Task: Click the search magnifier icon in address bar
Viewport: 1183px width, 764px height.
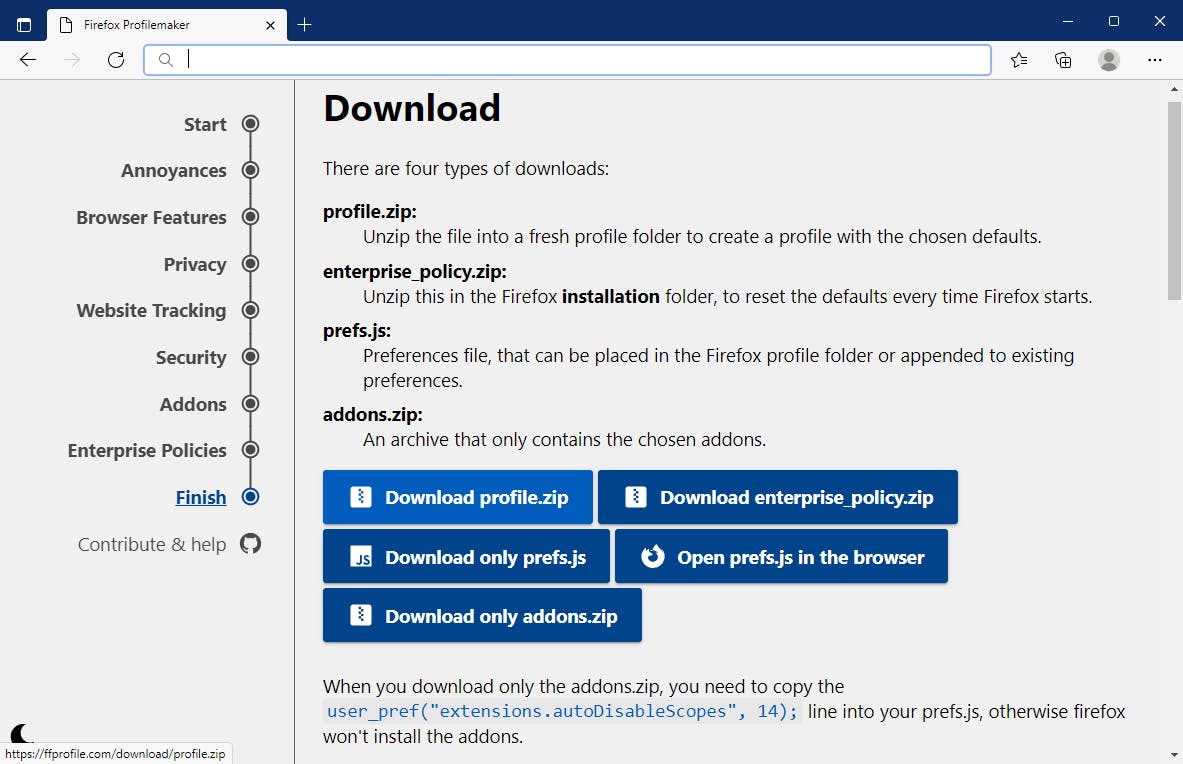Action: (166, 60)
